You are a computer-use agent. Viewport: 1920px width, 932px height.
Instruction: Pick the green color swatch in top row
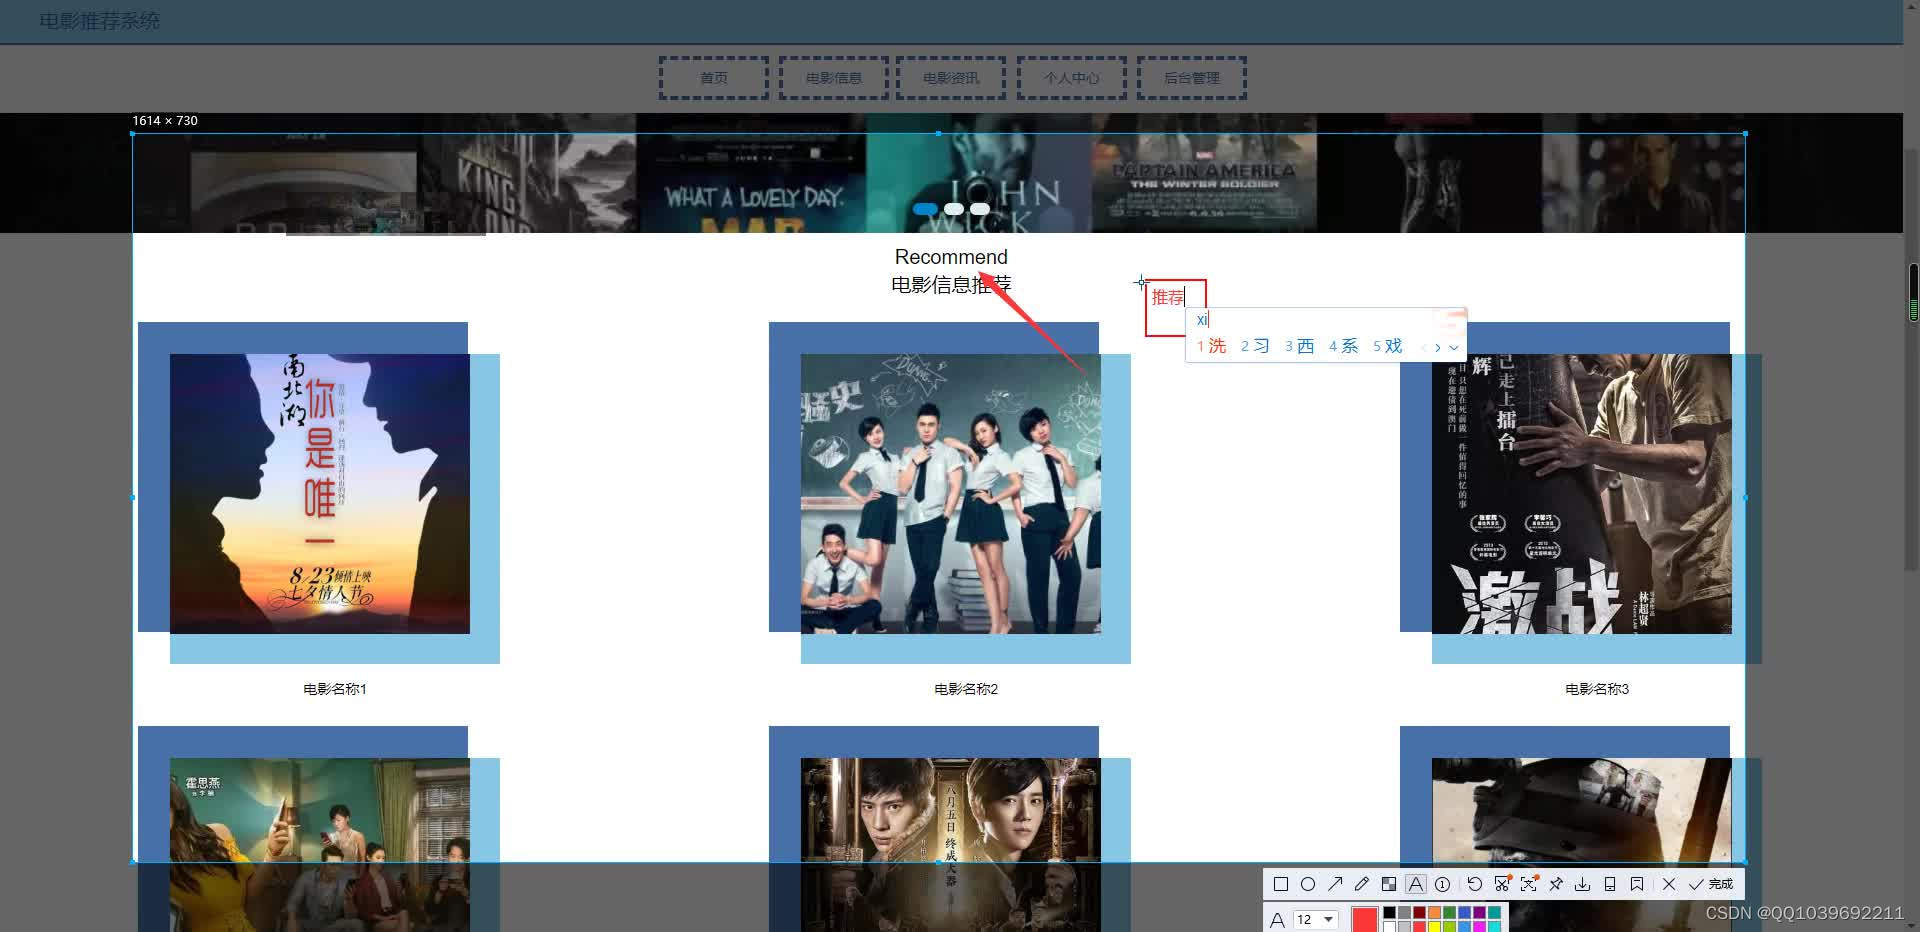1449,912
